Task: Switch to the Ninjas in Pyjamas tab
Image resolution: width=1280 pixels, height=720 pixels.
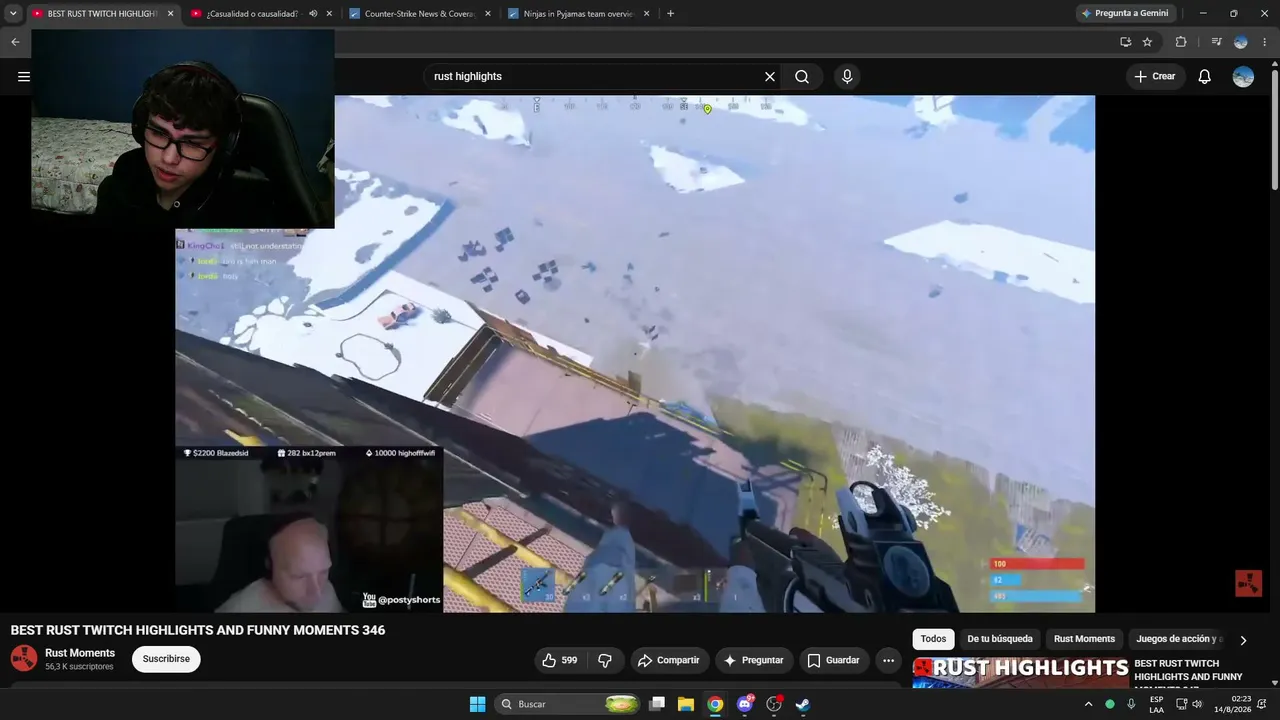Action: click(577, 14)
